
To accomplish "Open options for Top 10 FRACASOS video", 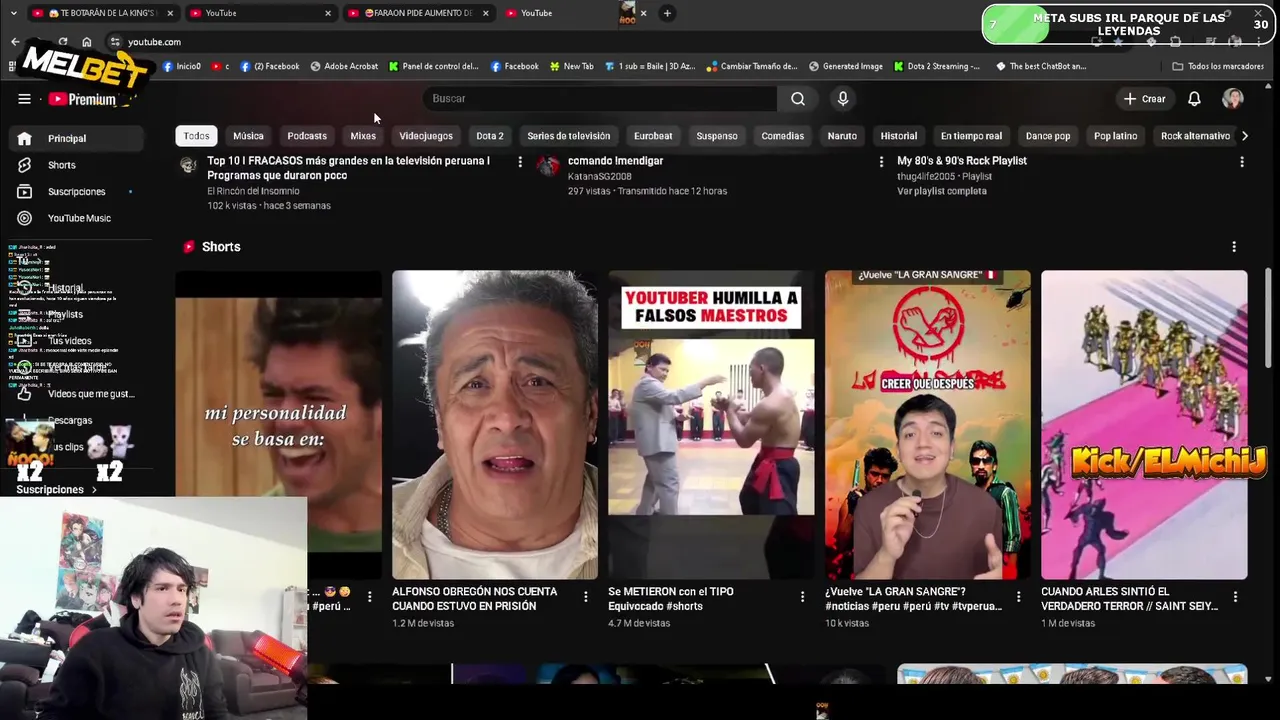I will [520, 162].
